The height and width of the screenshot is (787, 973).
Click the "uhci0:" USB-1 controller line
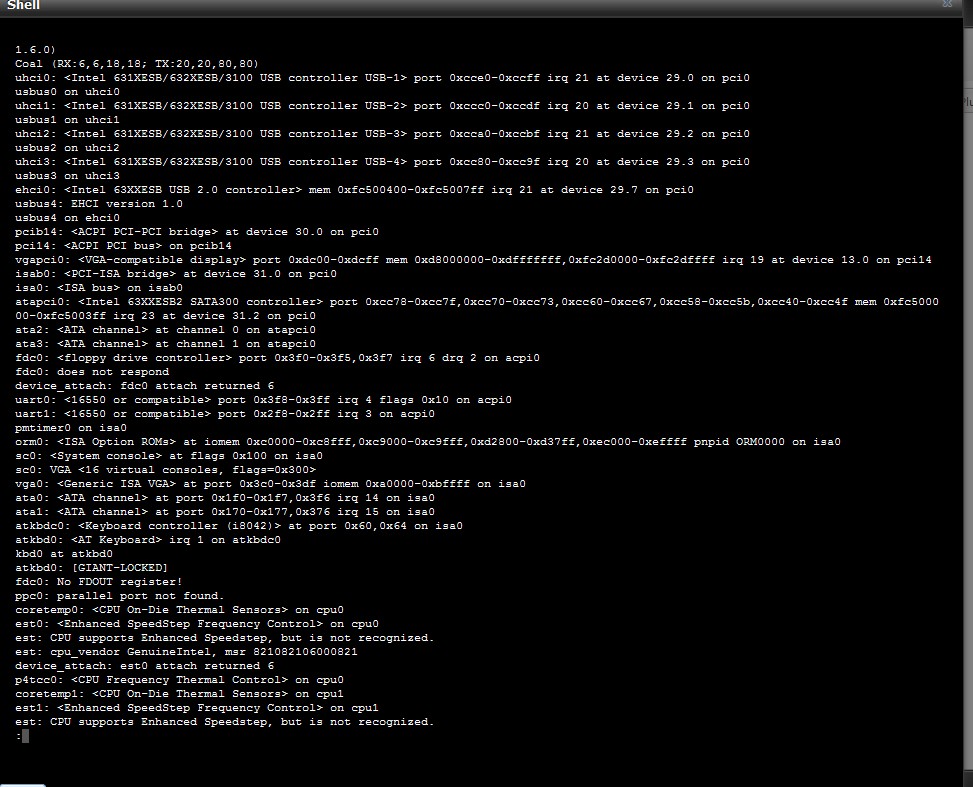[382, 78]
